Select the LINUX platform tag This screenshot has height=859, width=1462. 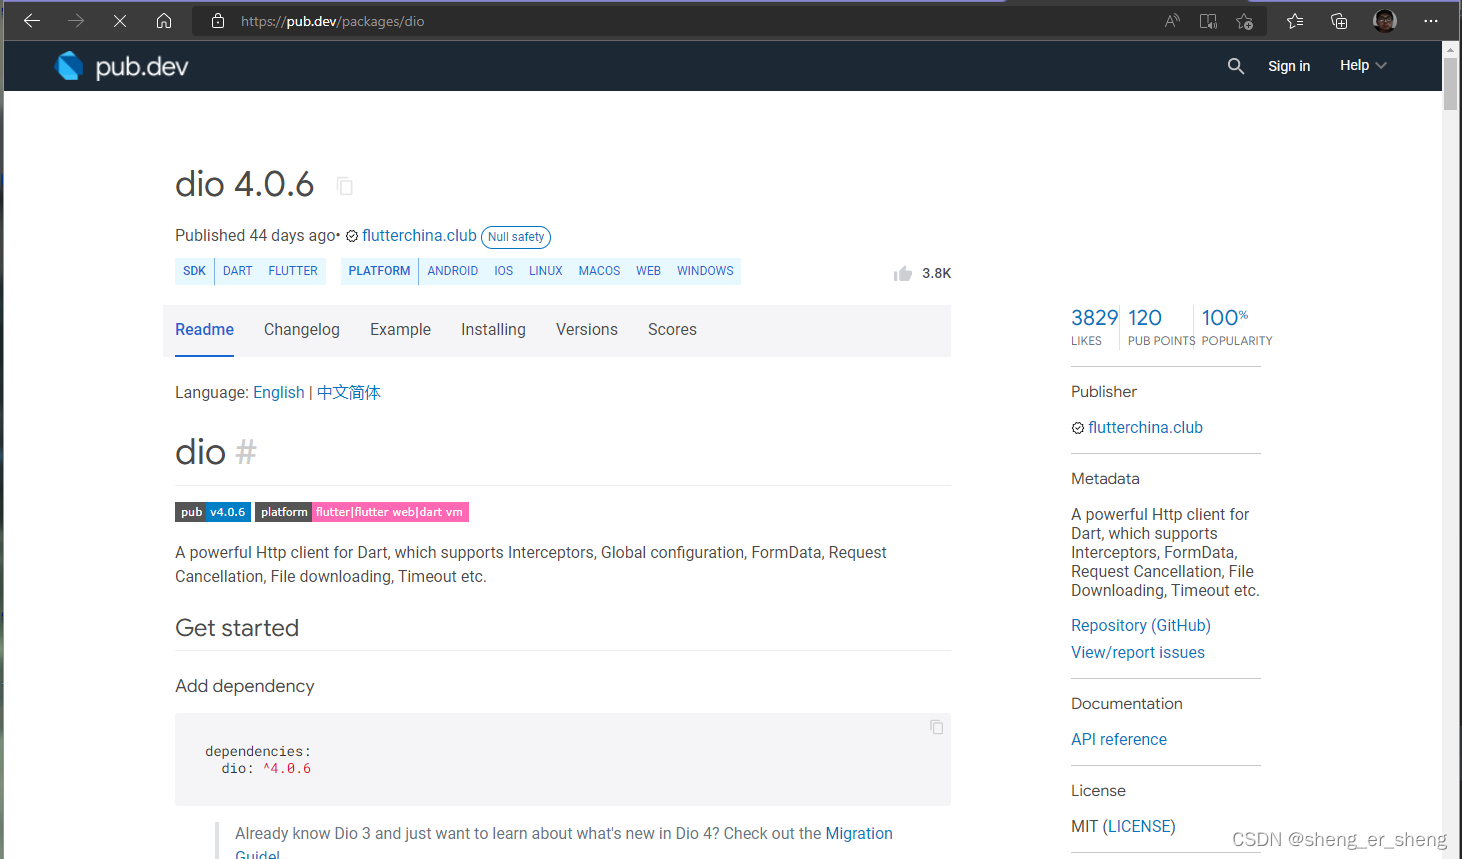(546, 271)
